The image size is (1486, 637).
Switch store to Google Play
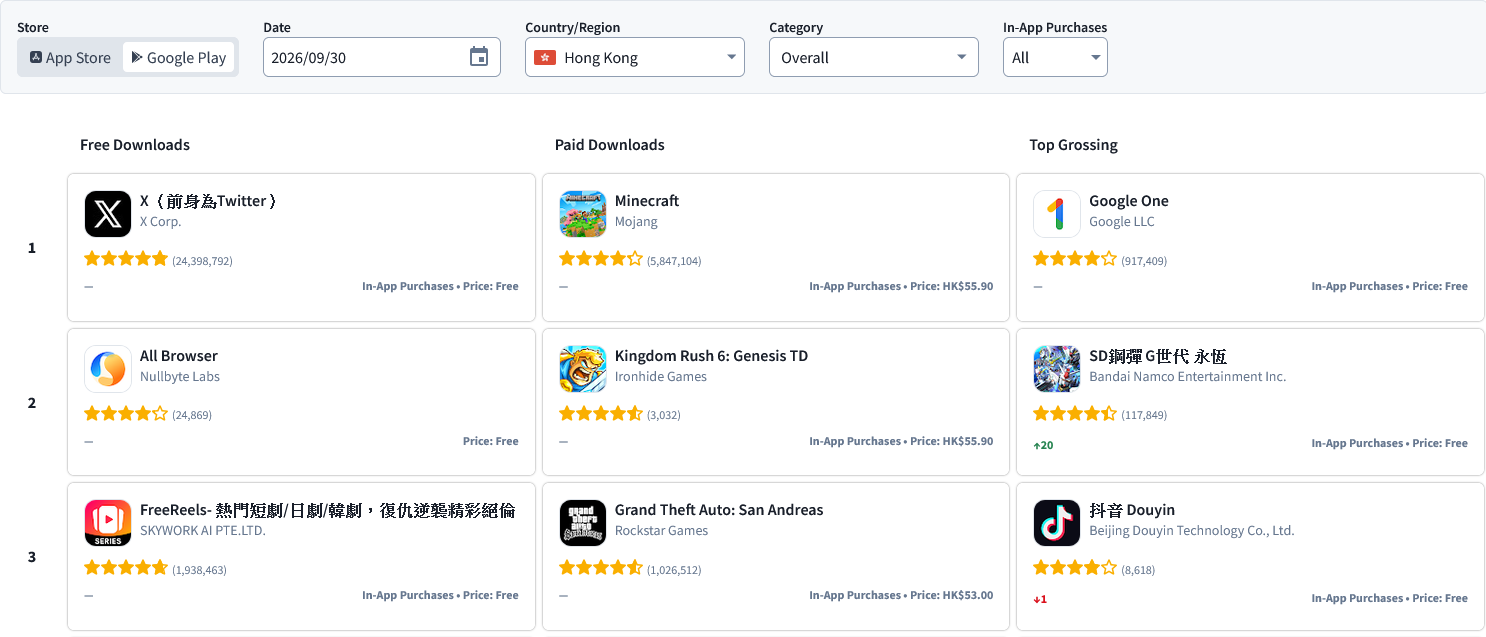coord(179,58)
